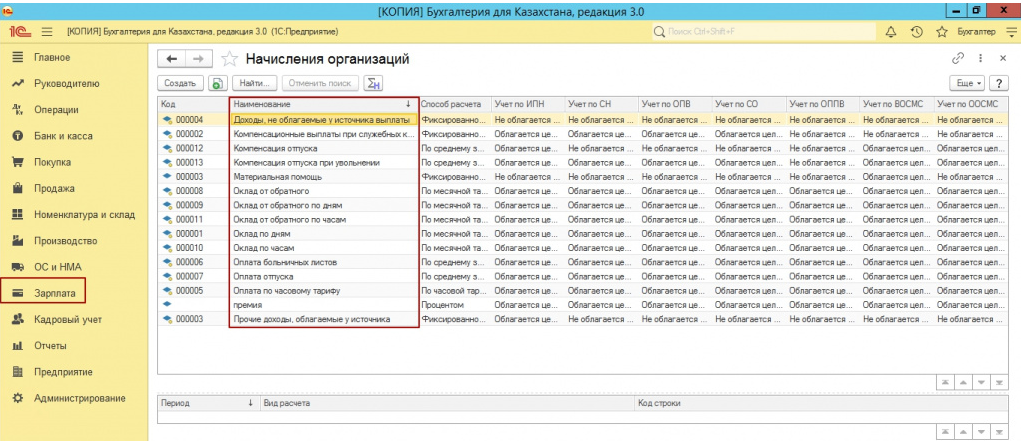The width and height of the screenshot is (1021, 441).
Task: Select the Оплата больничных листов row
Action: [287, 262]
